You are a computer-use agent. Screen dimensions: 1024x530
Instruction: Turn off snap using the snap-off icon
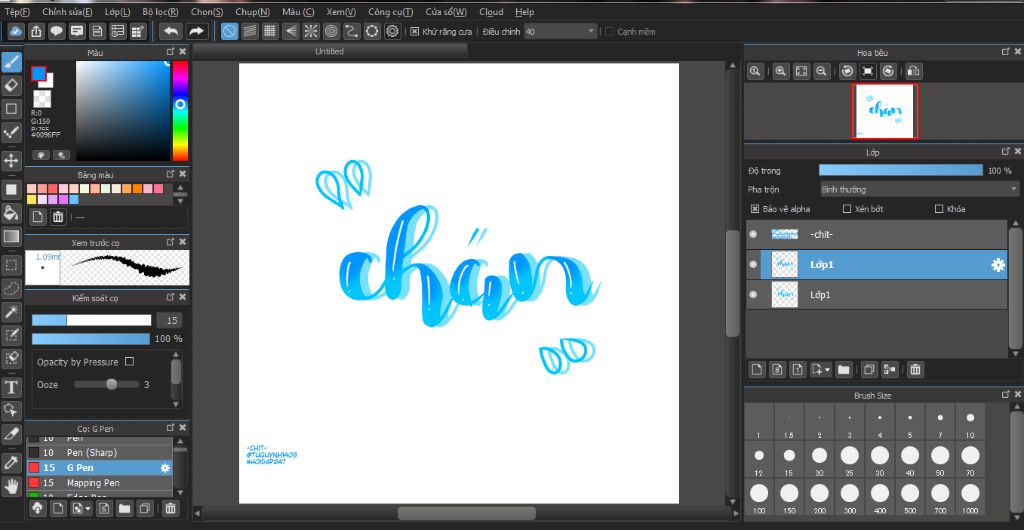229,31
